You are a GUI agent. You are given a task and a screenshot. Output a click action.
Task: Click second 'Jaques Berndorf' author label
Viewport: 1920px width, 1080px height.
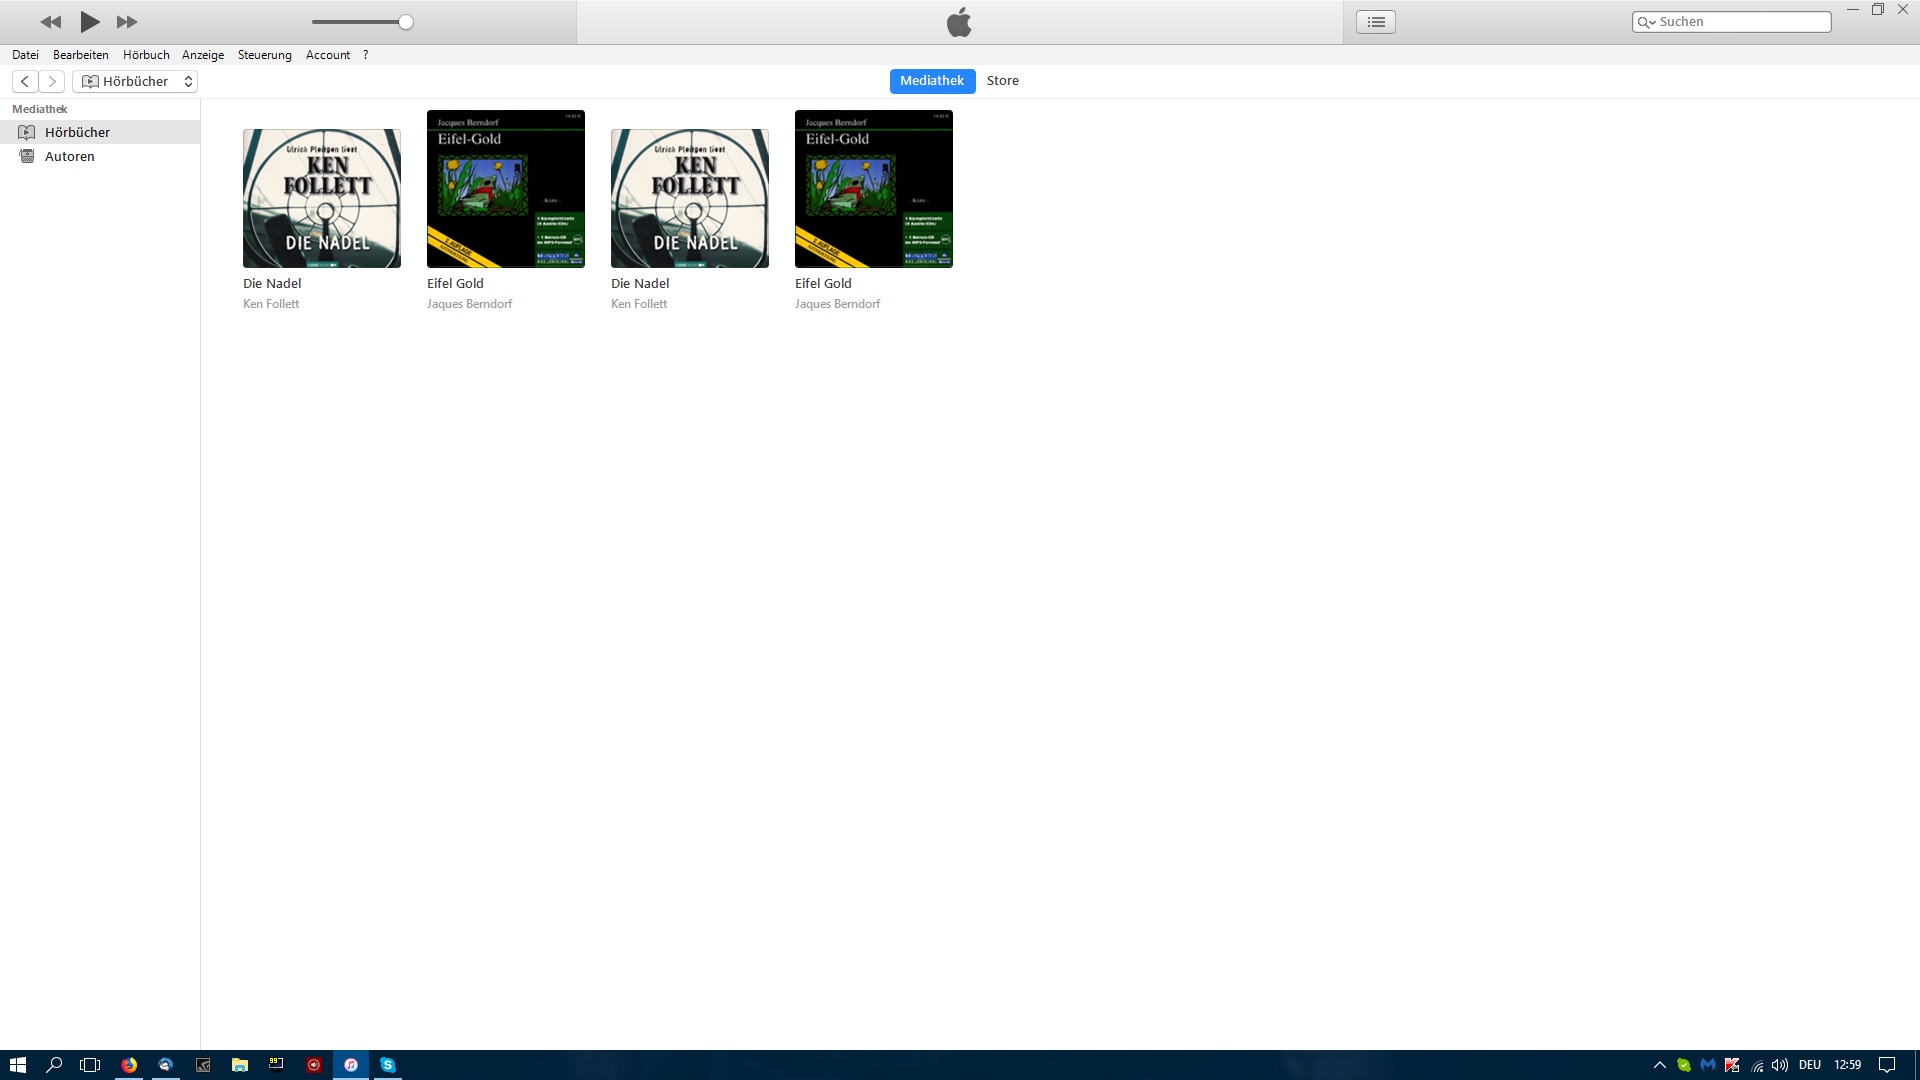click(x=837, y=304)
